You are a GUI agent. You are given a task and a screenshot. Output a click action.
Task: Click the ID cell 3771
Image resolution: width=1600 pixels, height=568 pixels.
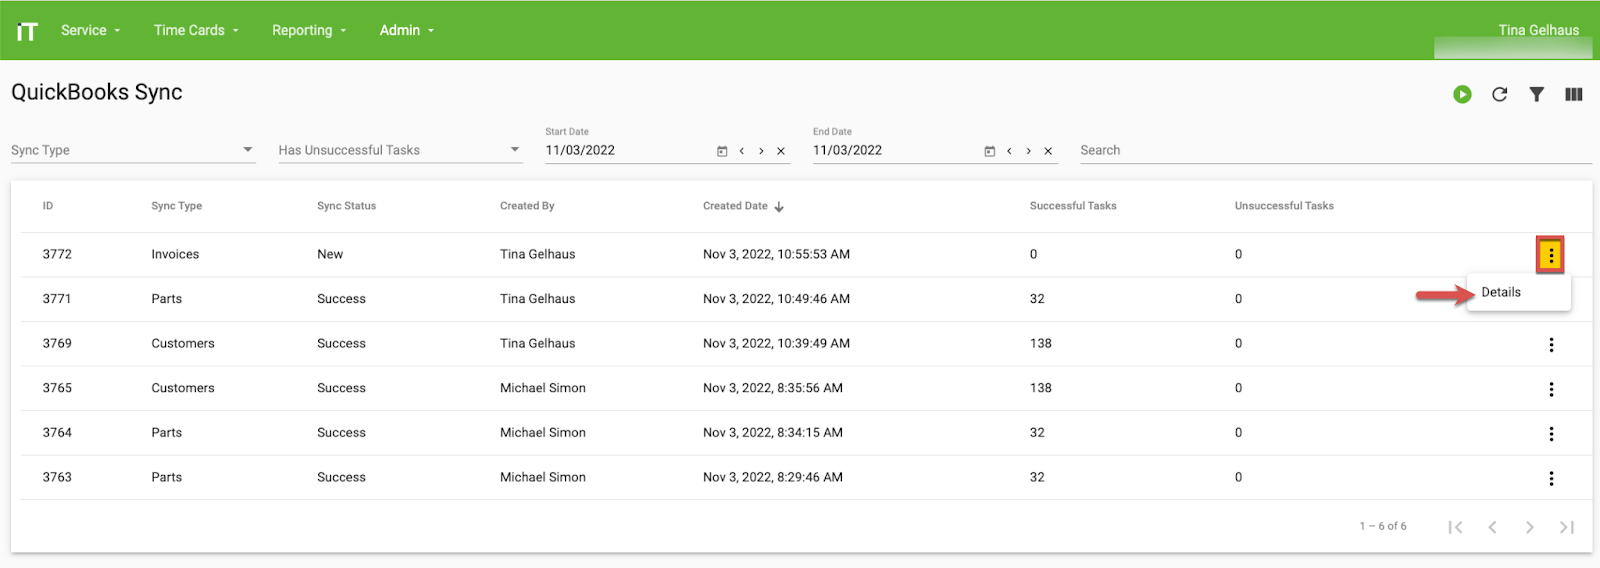pos(57,299)
